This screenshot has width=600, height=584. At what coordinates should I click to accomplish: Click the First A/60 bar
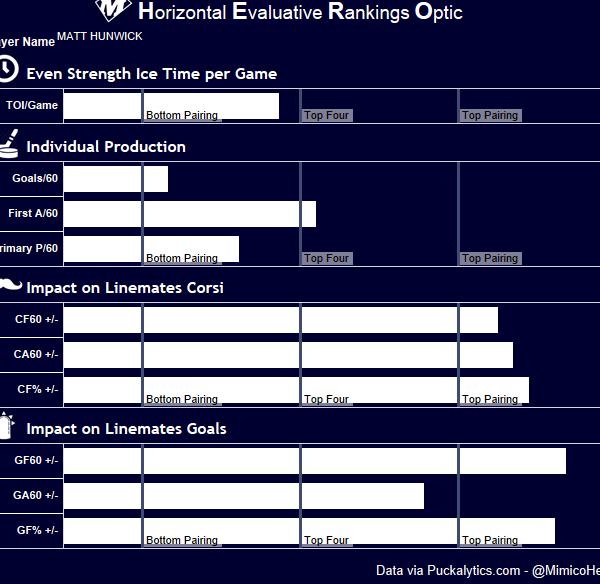190,214
